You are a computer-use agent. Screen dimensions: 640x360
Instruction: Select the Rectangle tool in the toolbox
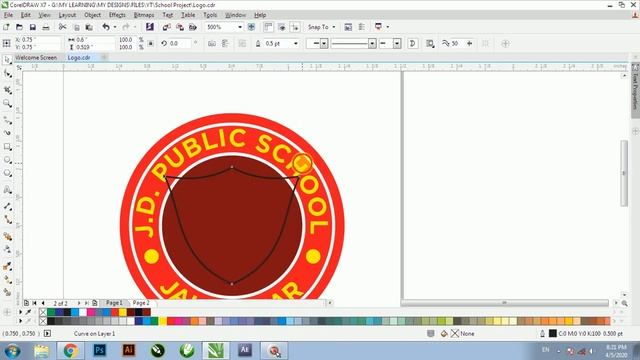[x=7, y=147]
